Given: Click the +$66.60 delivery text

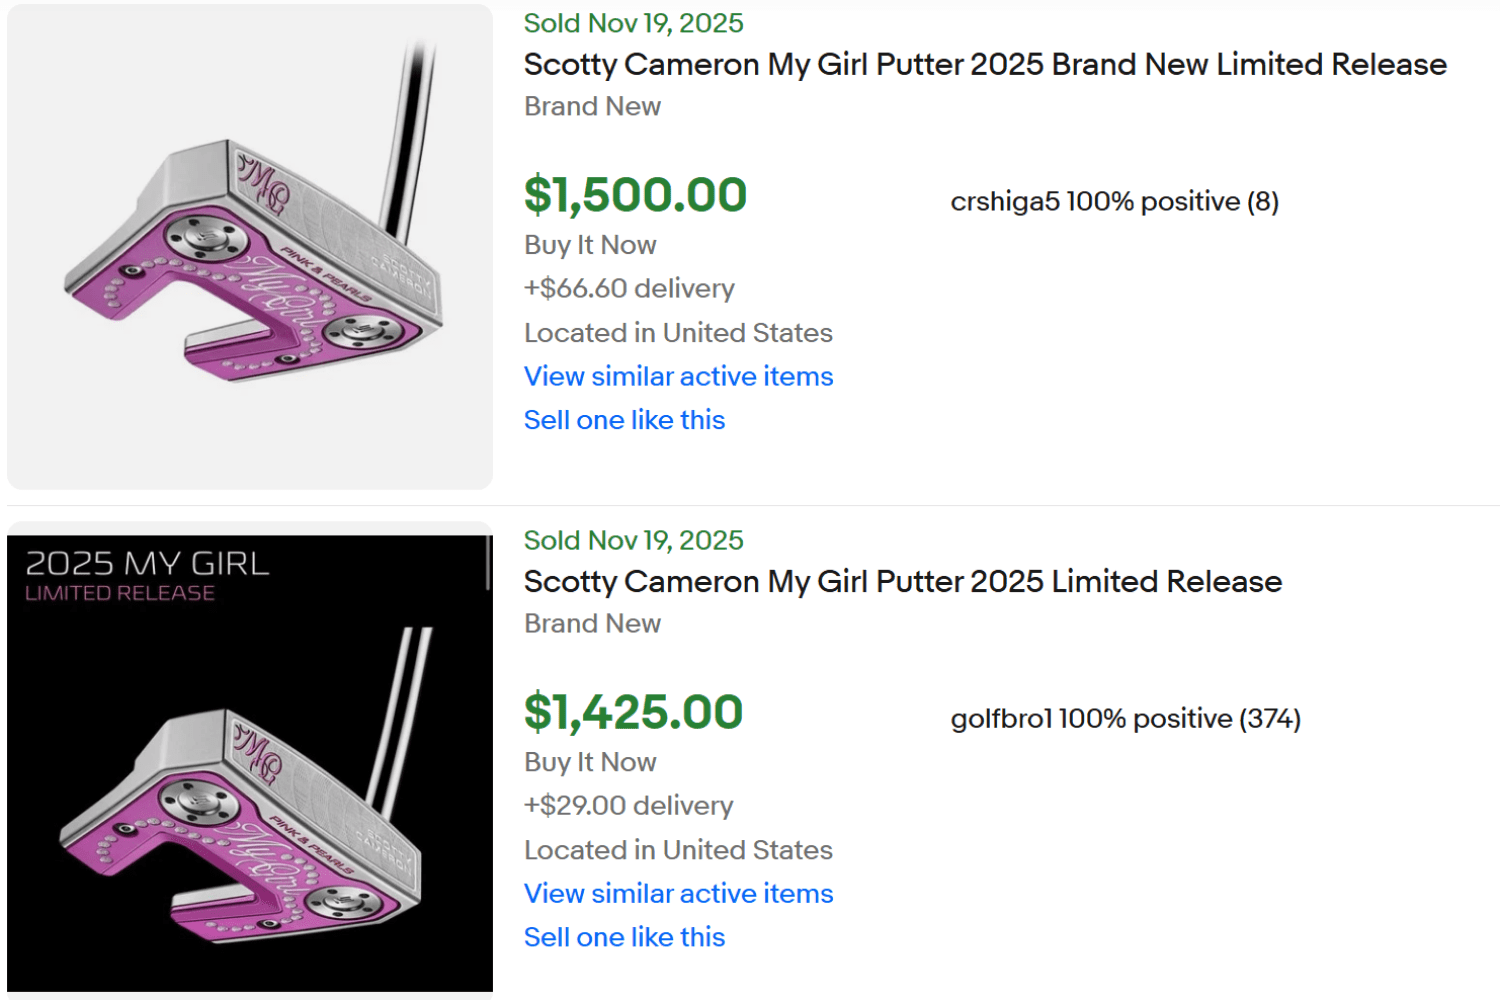Looking at the screenshot, I should point(628,288).
